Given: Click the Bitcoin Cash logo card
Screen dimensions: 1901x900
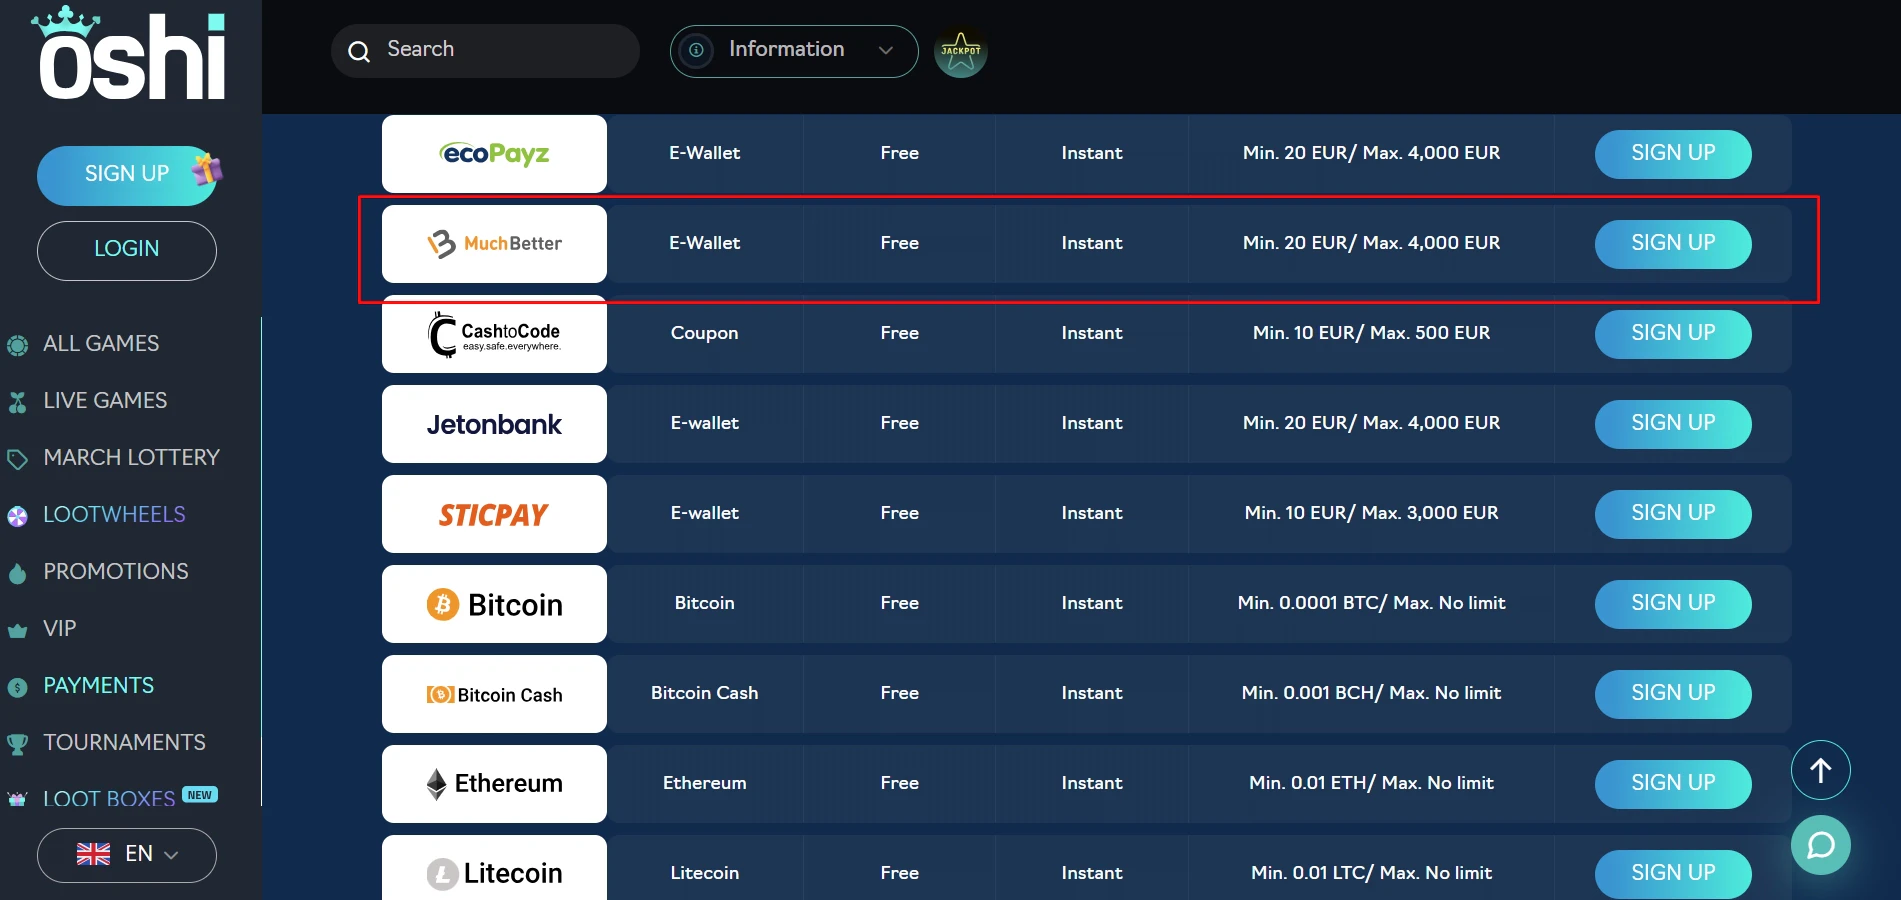Looking at the screenshot, I should (x=494, y=694).
